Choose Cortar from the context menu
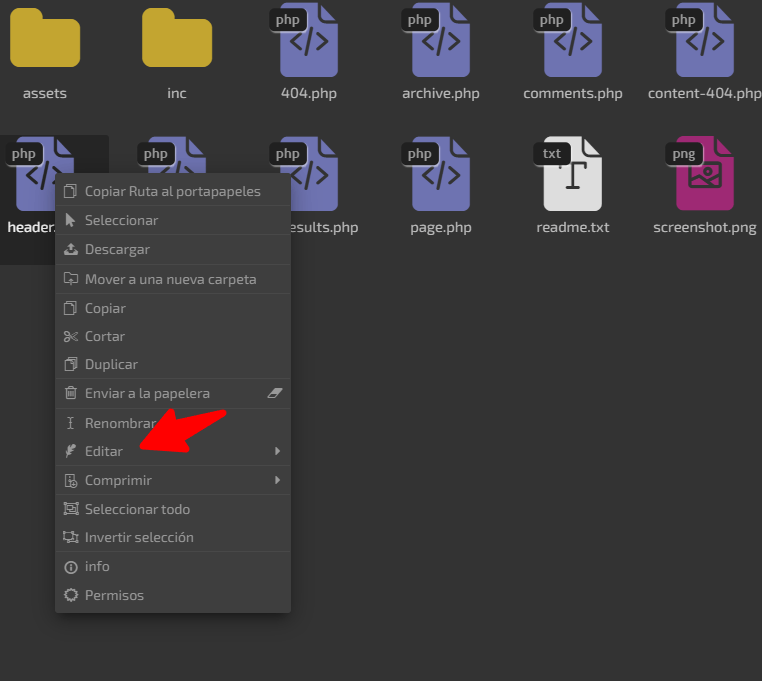The image size is (762, 681). (x=173, y=336)
